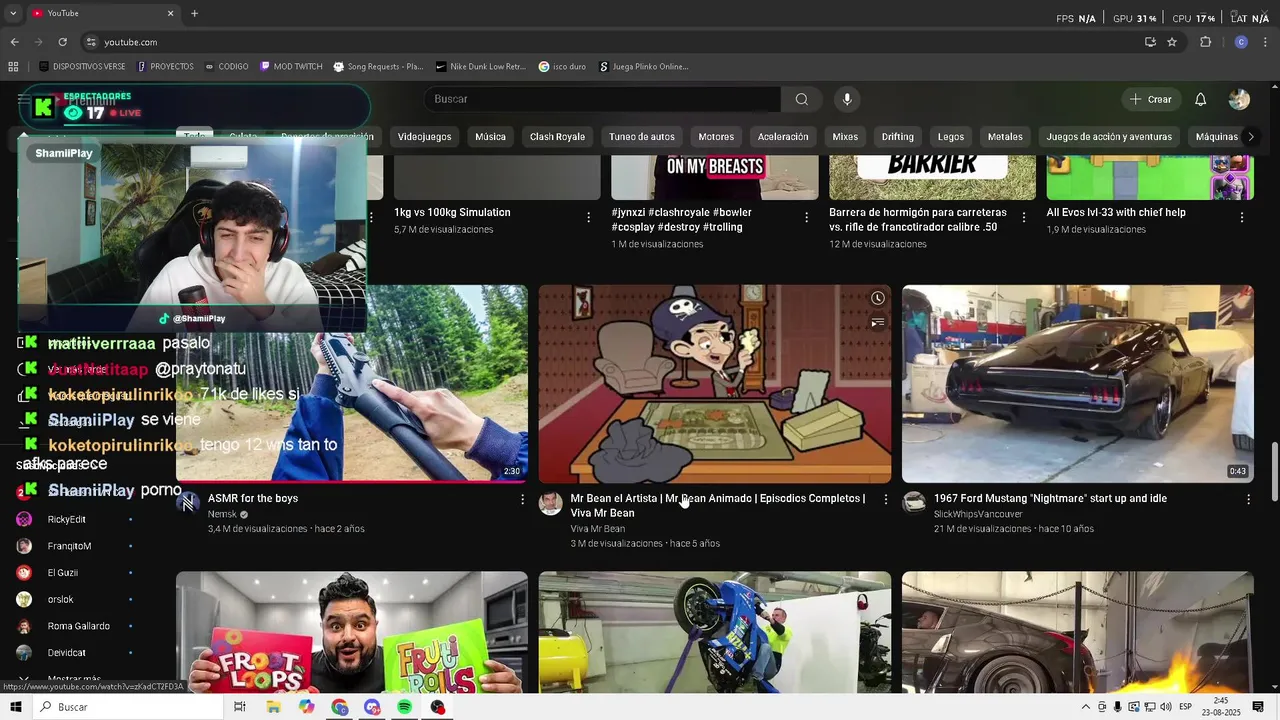The image size is (1280, 720).
Task: Open the Chrome profile avatar
Action: (x=1241, y=42)
